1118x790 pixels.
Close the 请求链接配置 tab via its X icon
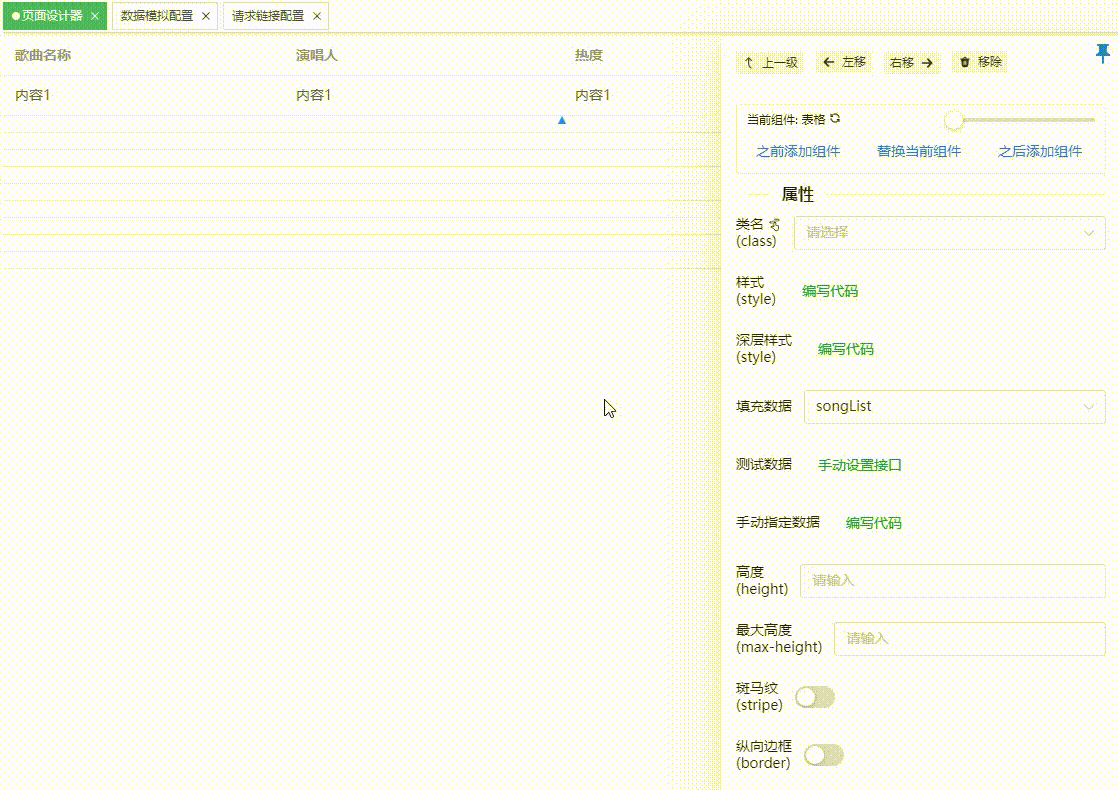tap(316, 16)
